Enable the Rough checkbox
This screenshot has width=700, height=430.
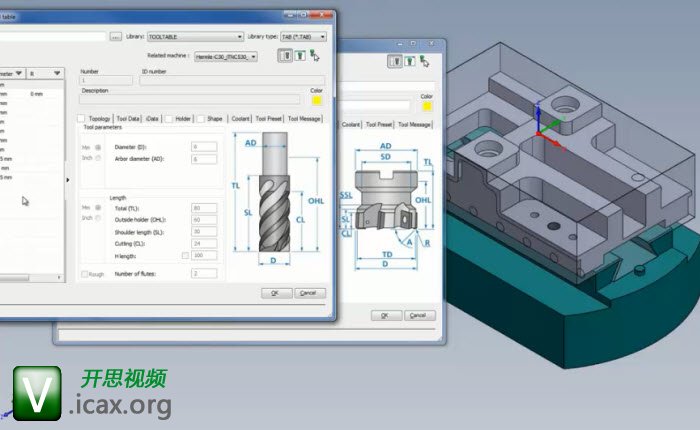(84, 274)
